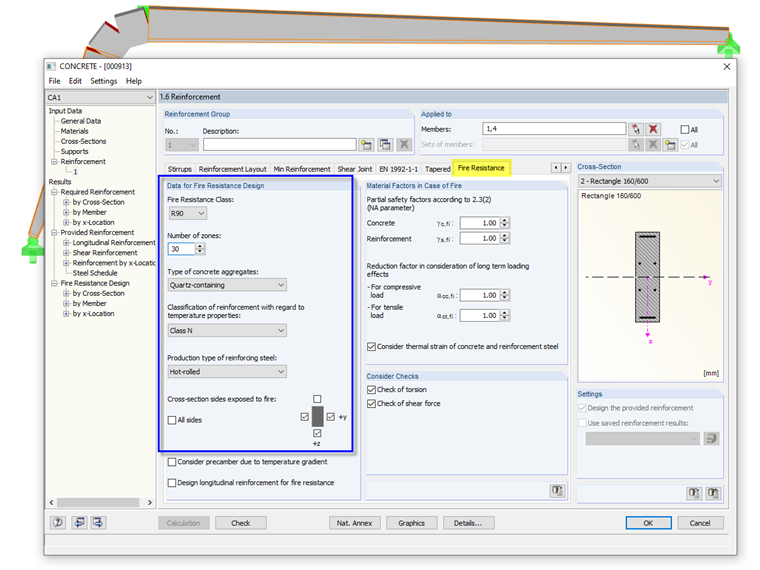Collapse Fire Resistance Design tree node
This screenshot has height=570, width=760.
54,283
